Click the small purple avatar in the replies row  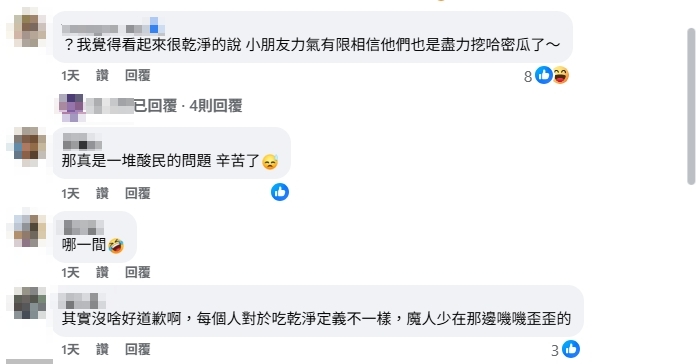[71, 107]
